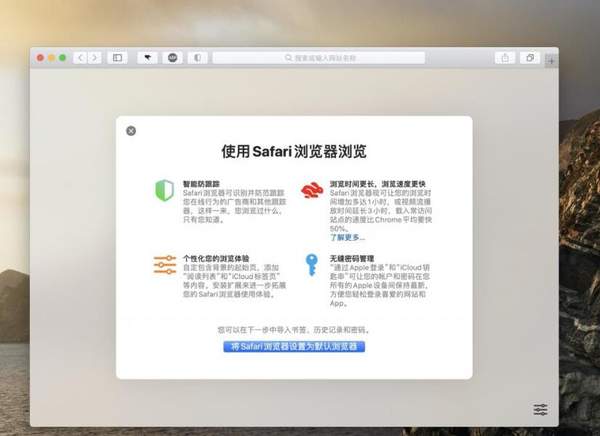Screen dimensions: 600x436
Task: Open the 了解更多... link
Action: click(x=347, y=238)
